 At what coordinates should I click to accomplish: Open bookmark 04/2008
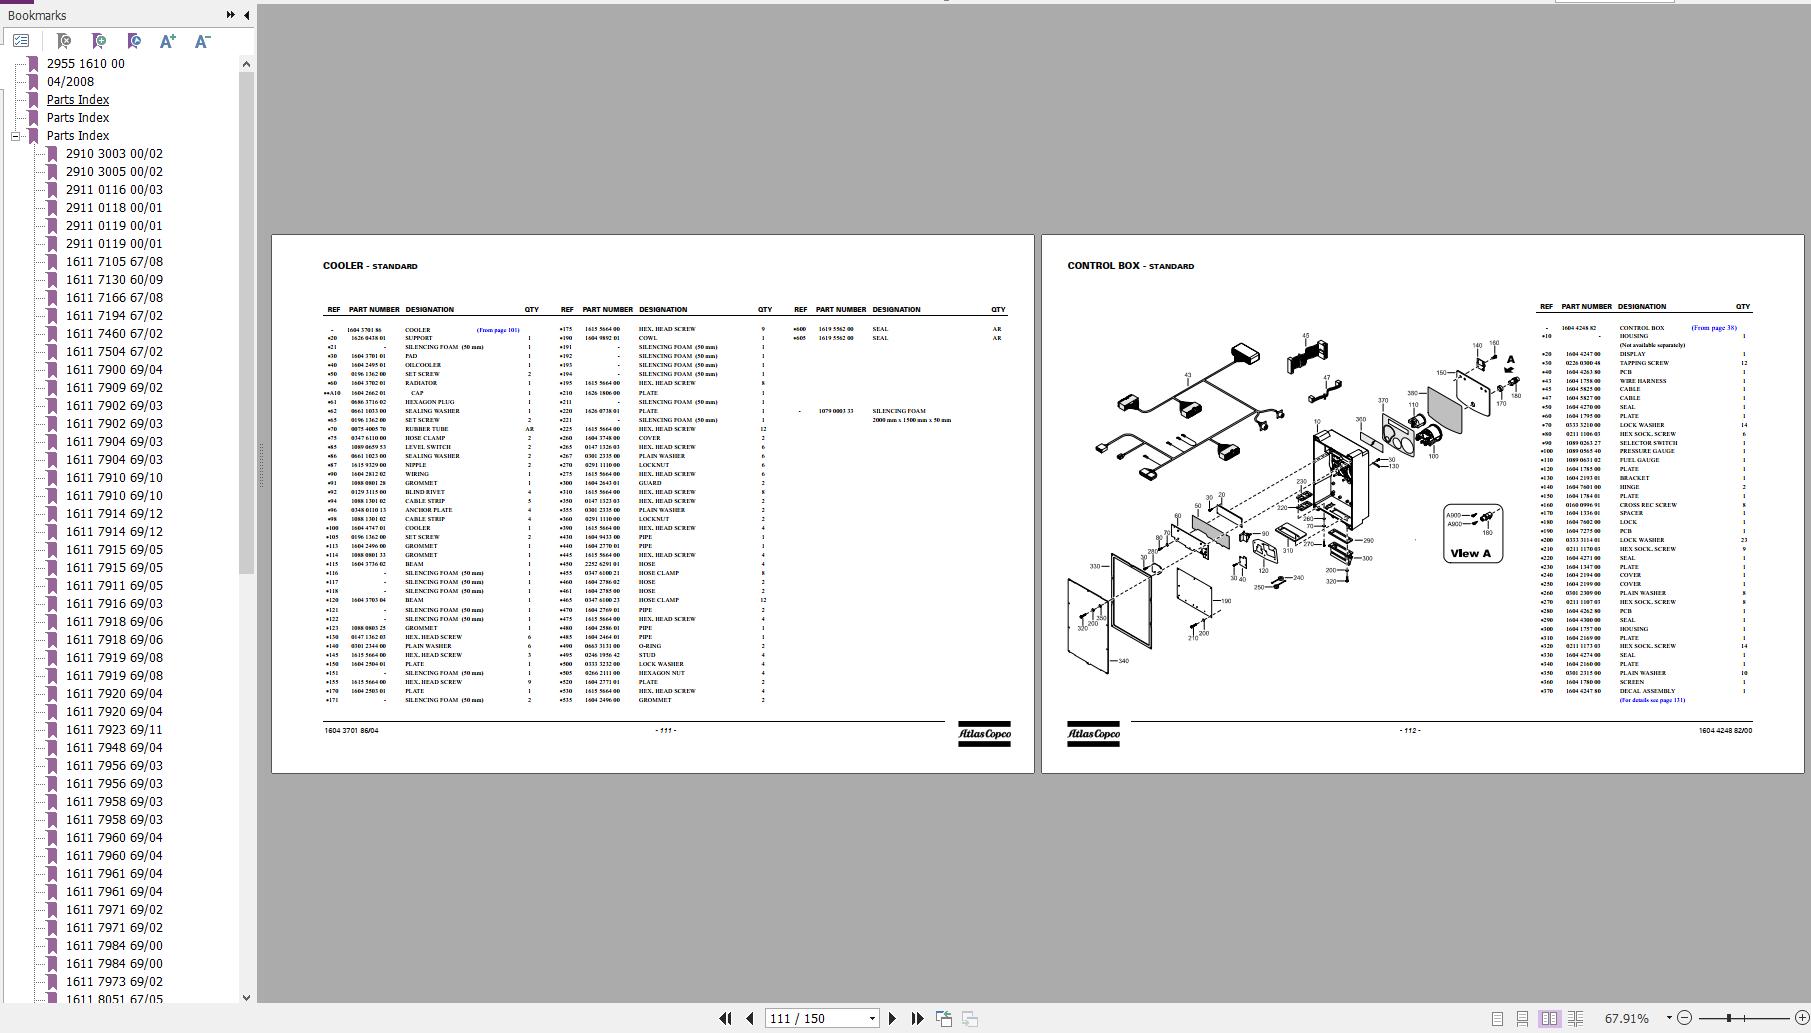click(x=70, y=82)
